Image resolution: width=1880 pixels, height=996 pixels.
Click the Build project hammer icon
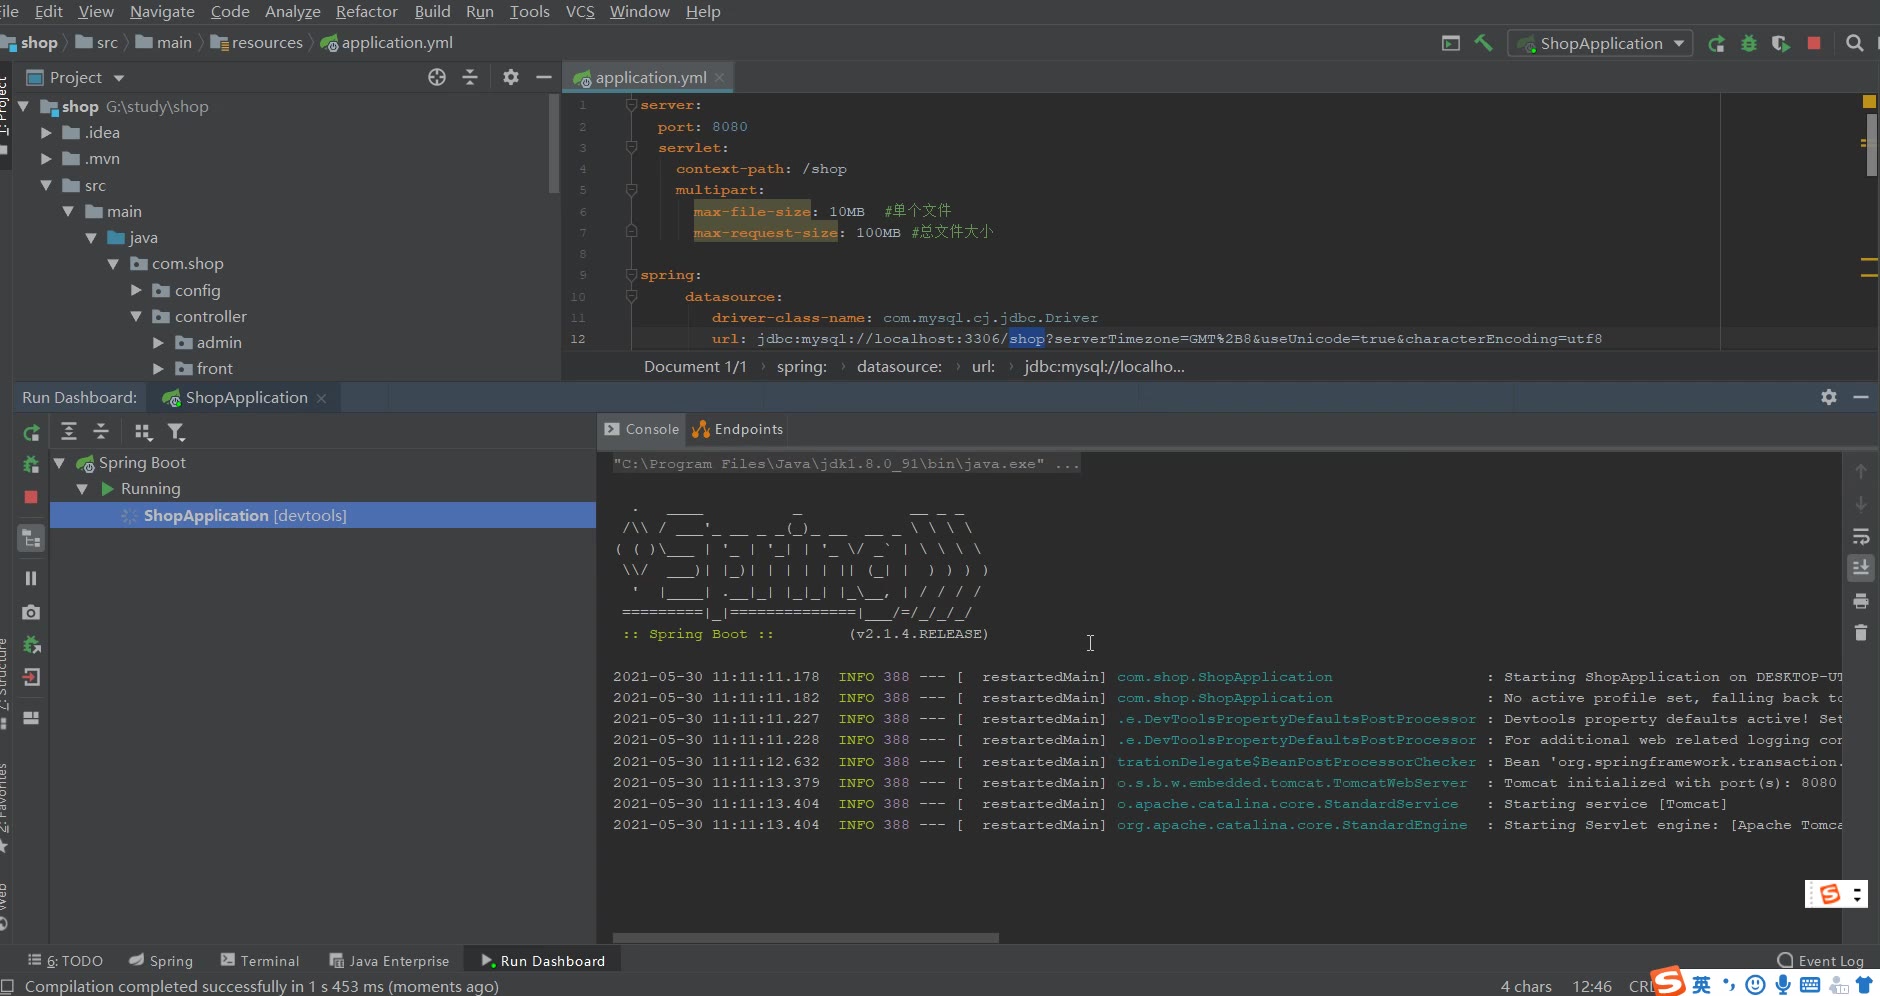[x=1484, y=43]
